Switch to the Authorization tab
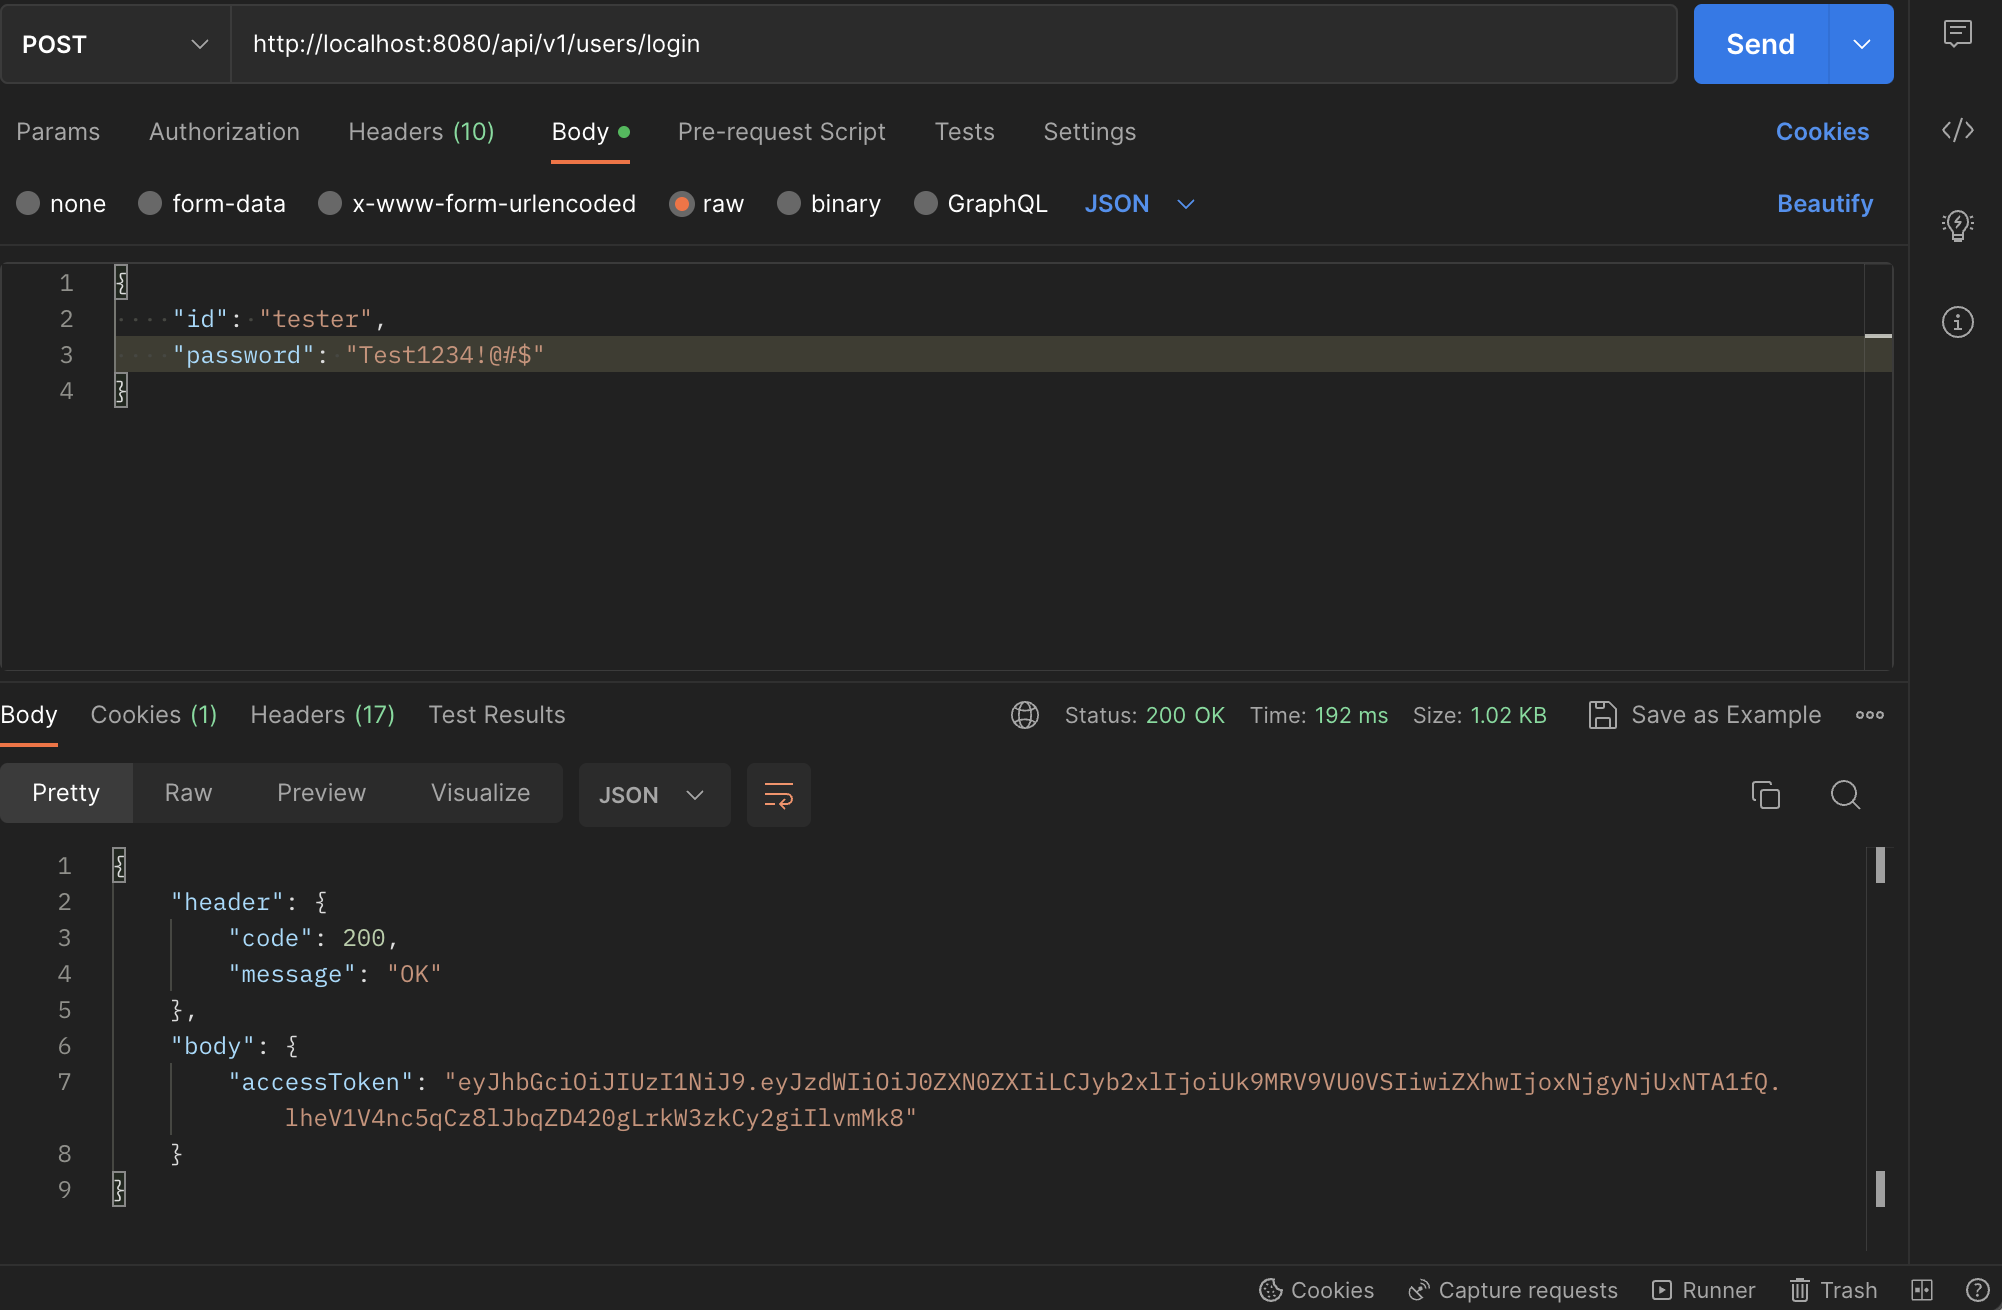This screenshot has width=2002, height=1310. click(224, 132)
